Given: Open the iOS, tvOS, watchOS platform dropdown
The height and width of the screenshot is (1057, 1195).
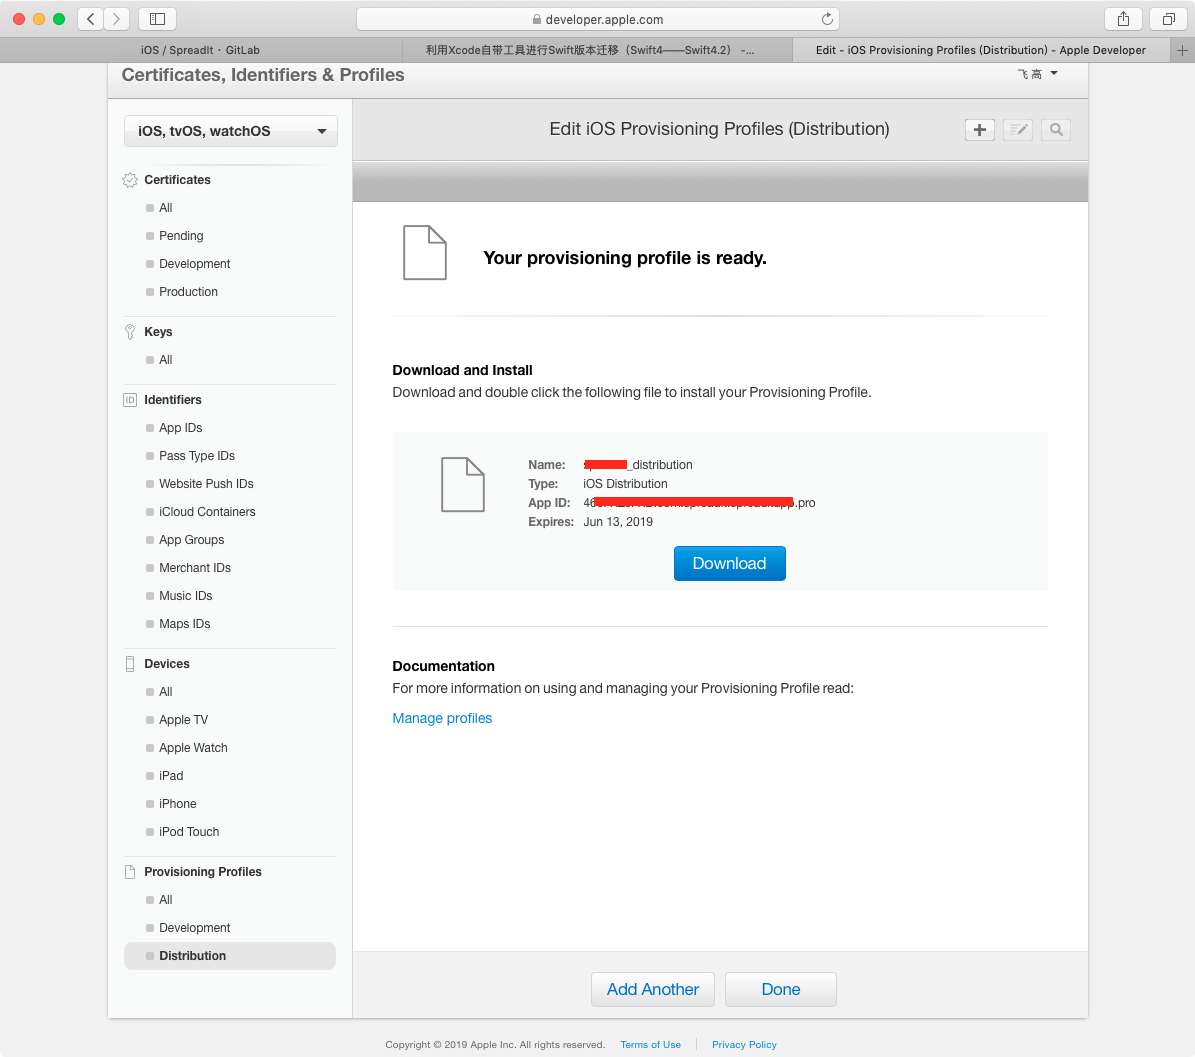Looking at the screenshot, I should (x=230, y=131).
